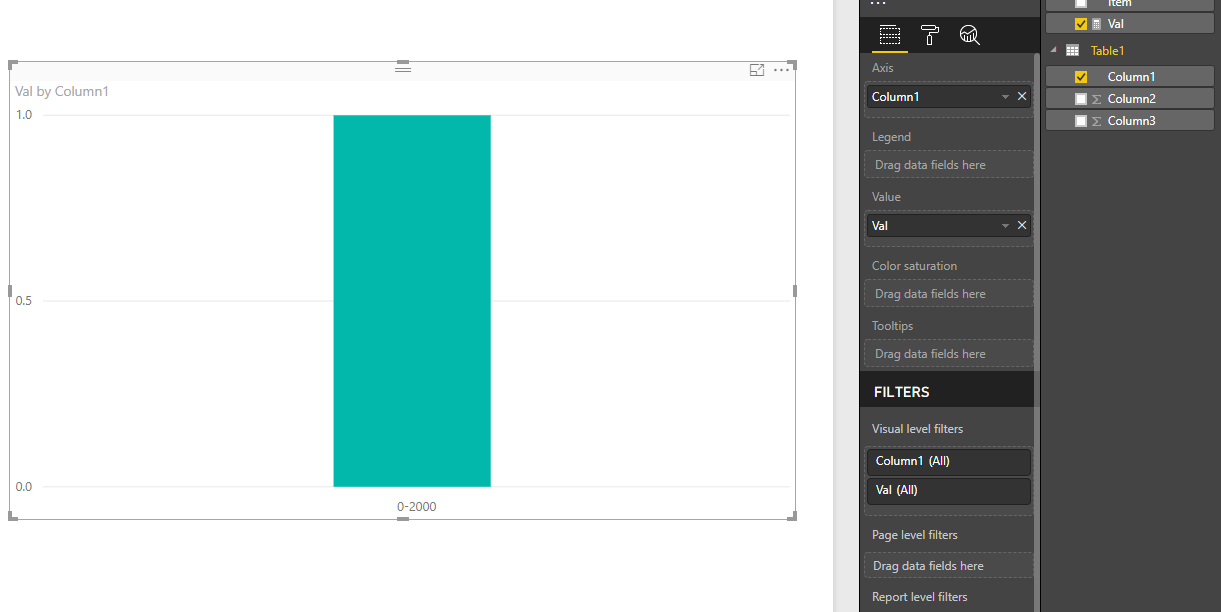
Task: Click the Legend drop area
Action: point(949,164)
